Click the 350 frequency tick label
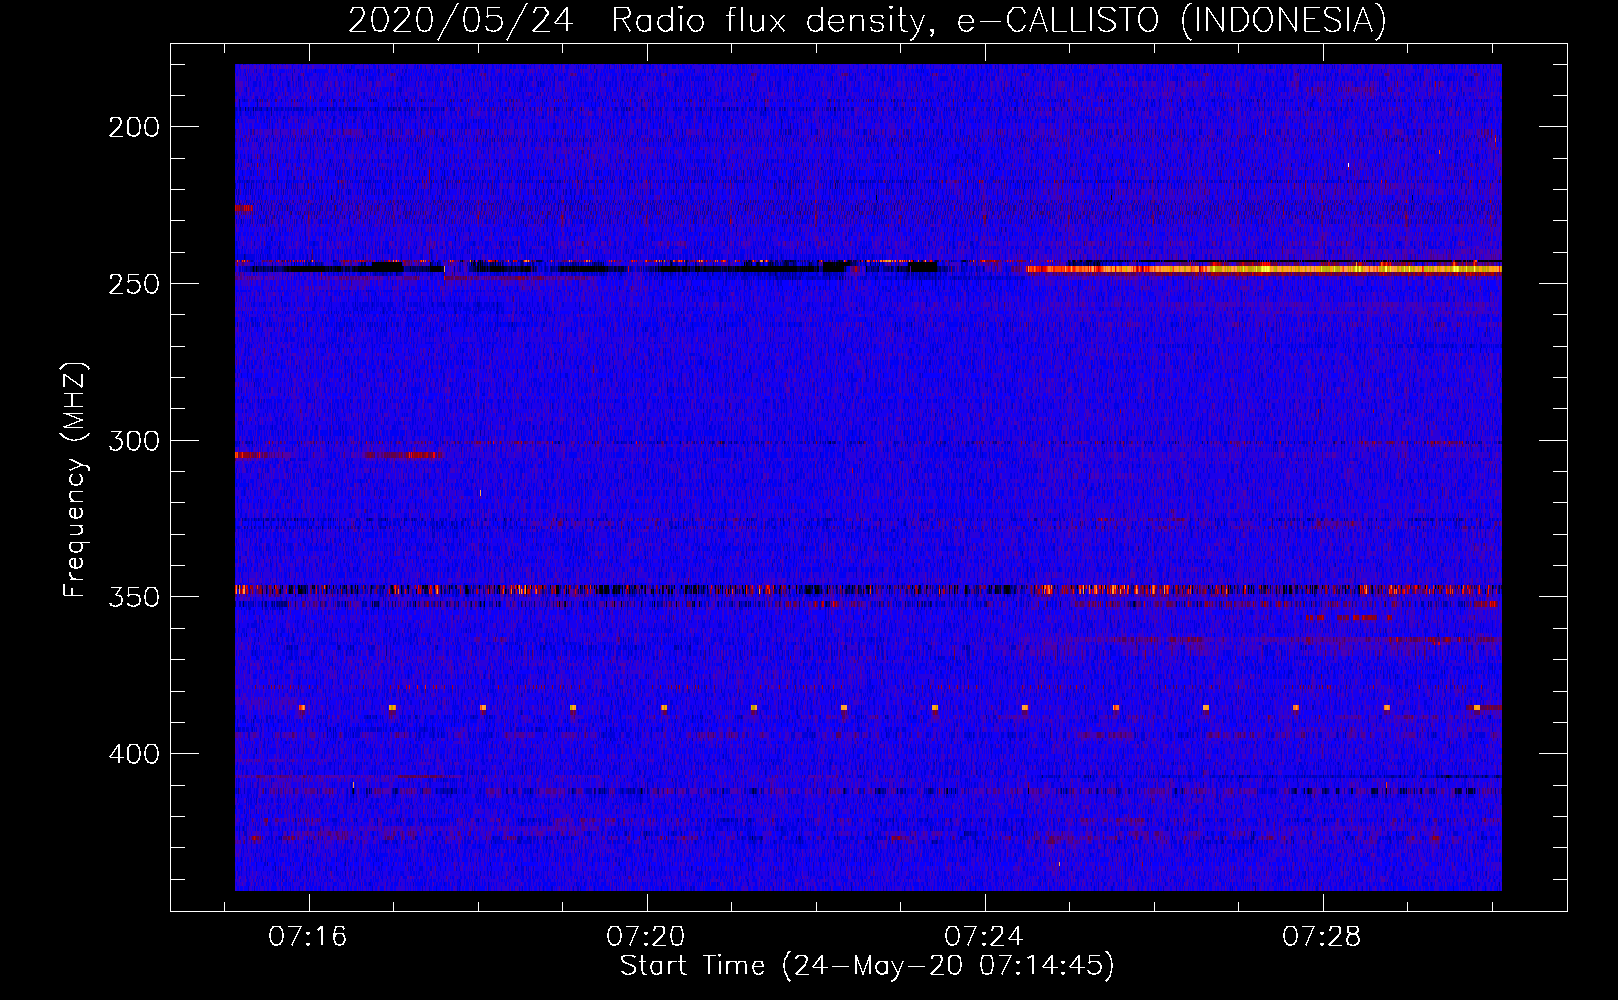1618x1000 pixels. tap(133, 597)
